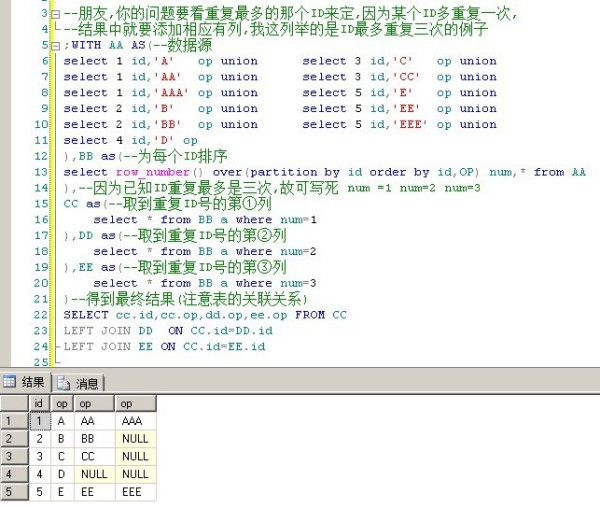Screen dimensions: 600x508
Task: Click the AAA cell in row 1
Action: click(x=132, y=421)
